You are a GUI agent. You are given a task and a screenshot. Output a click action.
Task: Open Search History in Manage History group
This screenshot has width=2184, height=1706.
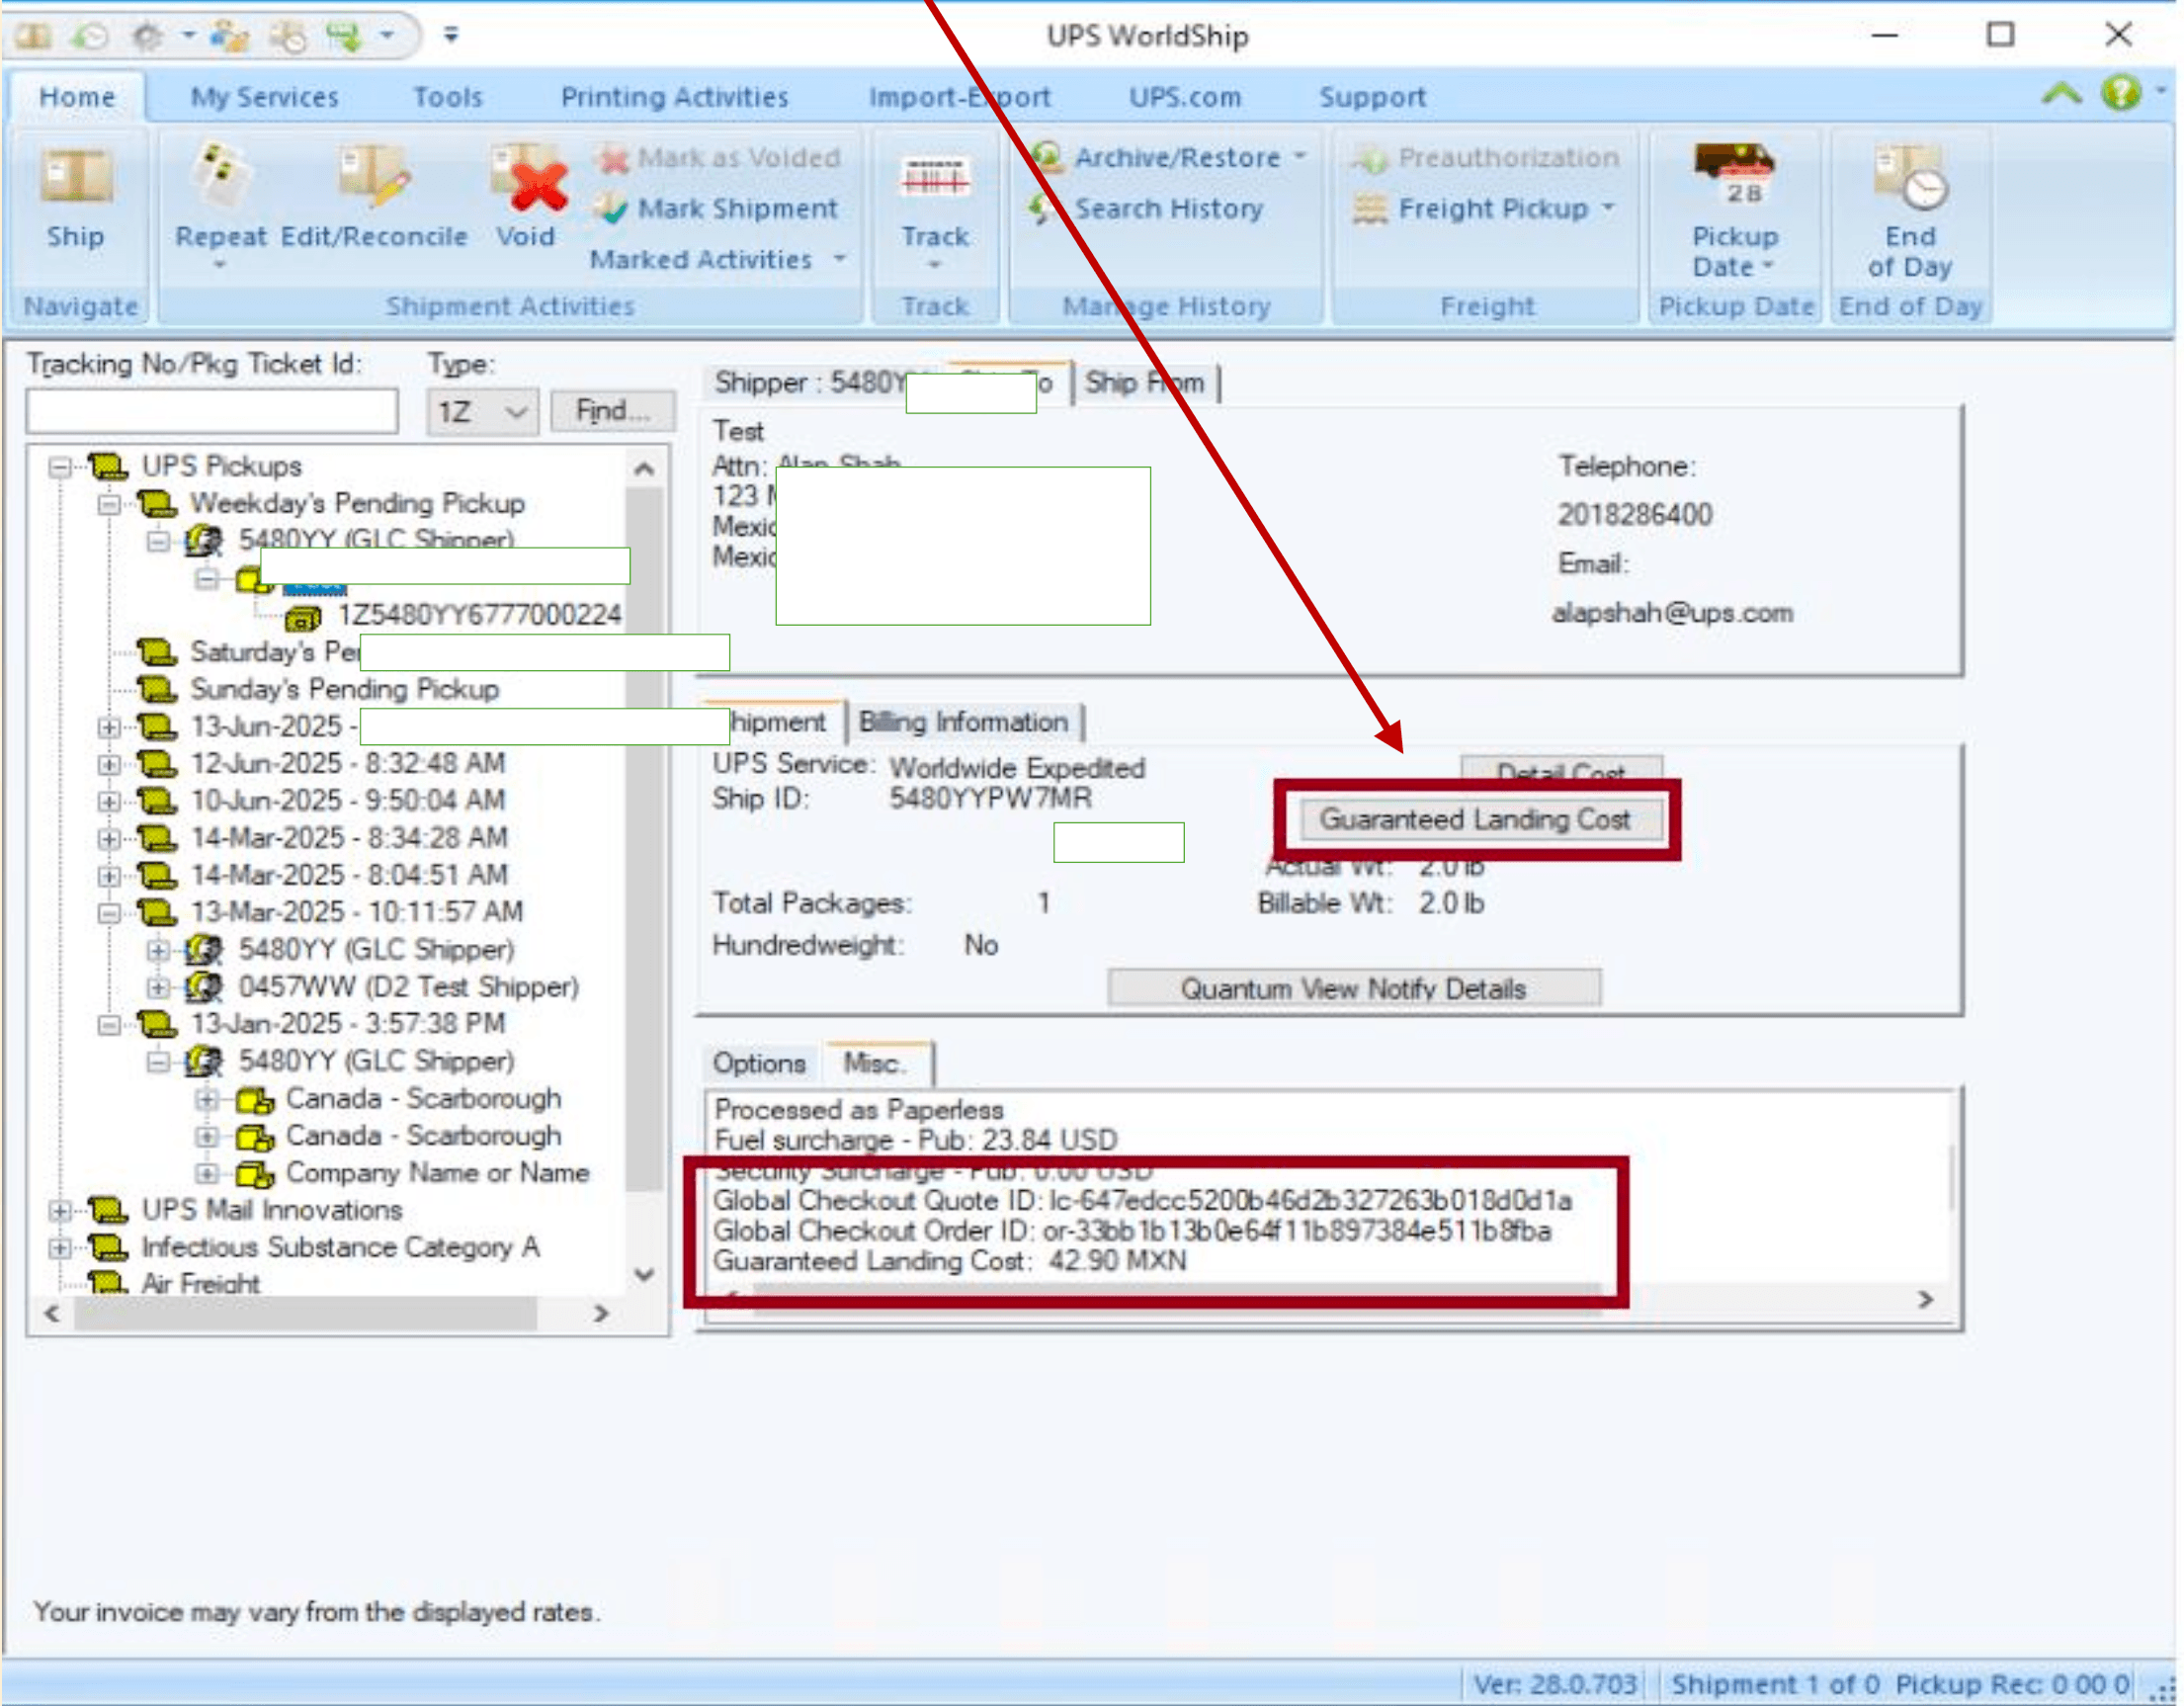tap(1146, 209)
